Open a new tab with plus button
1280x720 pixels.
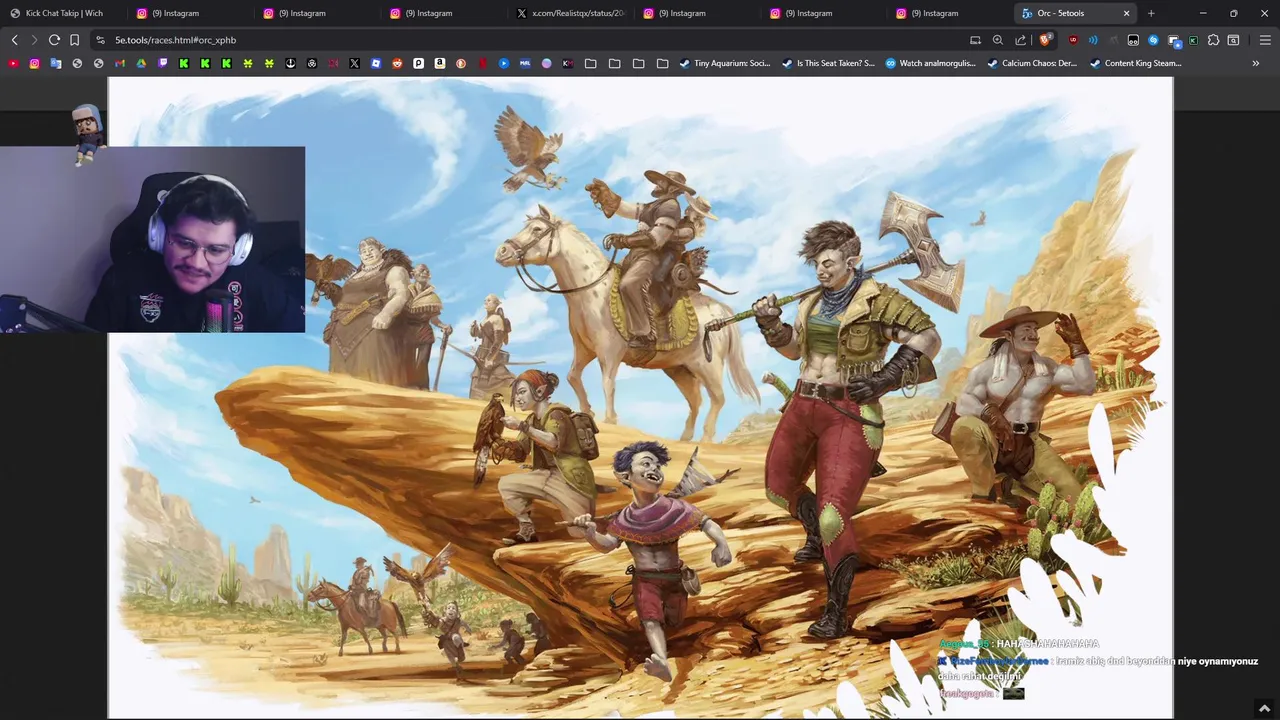click(x=1151, y=13)
